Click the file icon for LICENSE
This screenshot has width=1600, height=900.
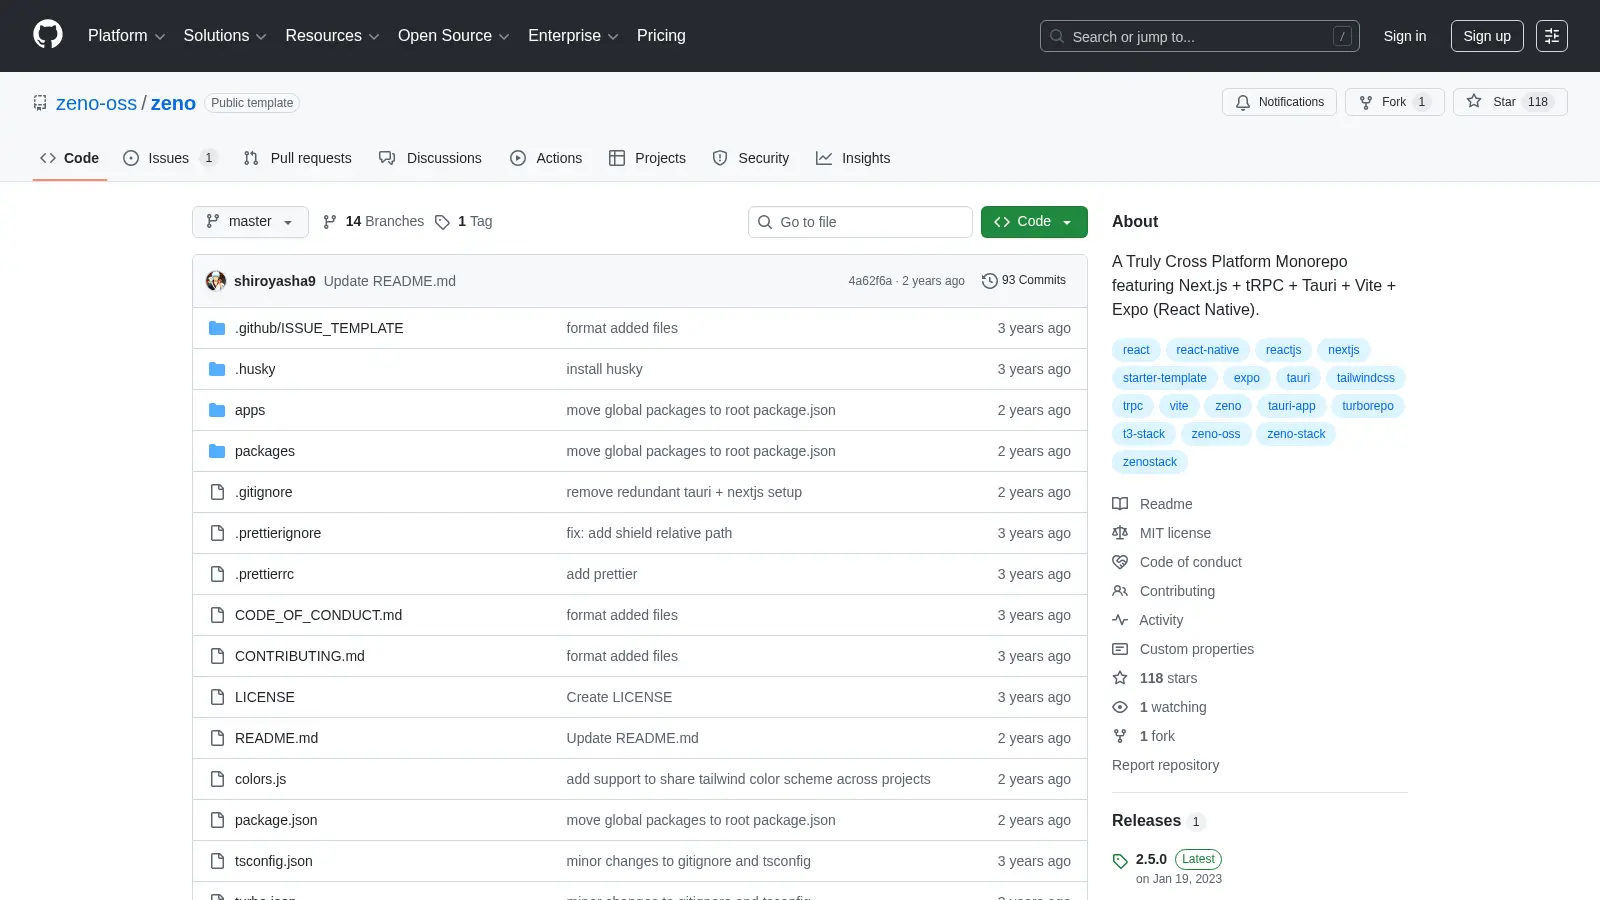click(x=217, y=697)
